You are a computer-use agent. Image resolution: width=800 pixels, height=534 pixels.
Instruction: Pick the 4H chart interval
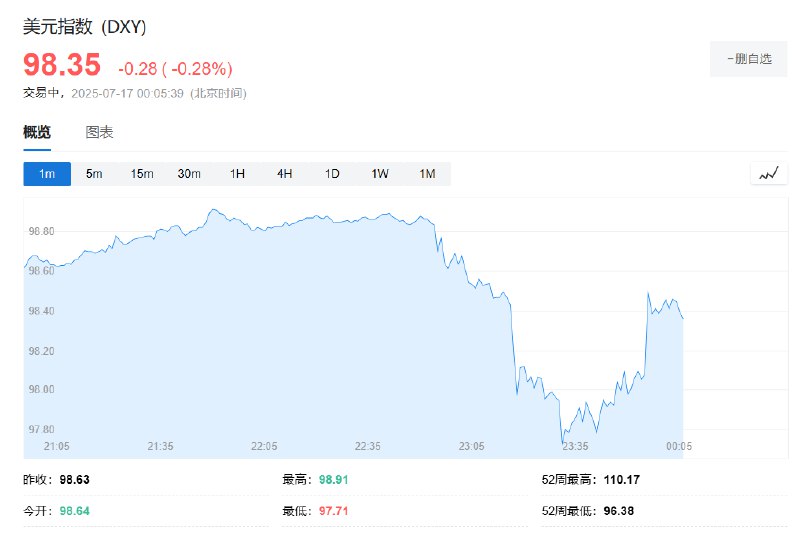tap(285, 174)
